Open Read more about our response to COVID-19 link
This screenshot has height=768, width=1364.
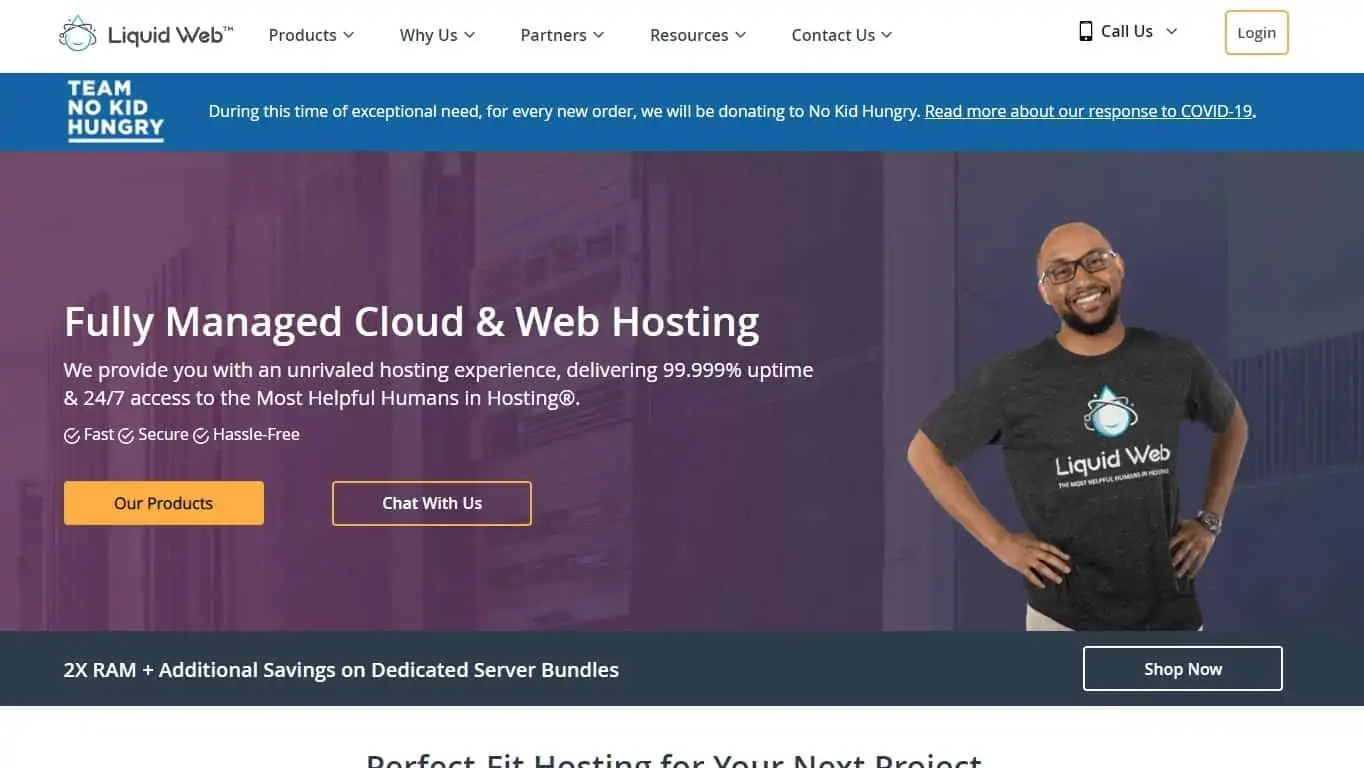pos(1088,112)
